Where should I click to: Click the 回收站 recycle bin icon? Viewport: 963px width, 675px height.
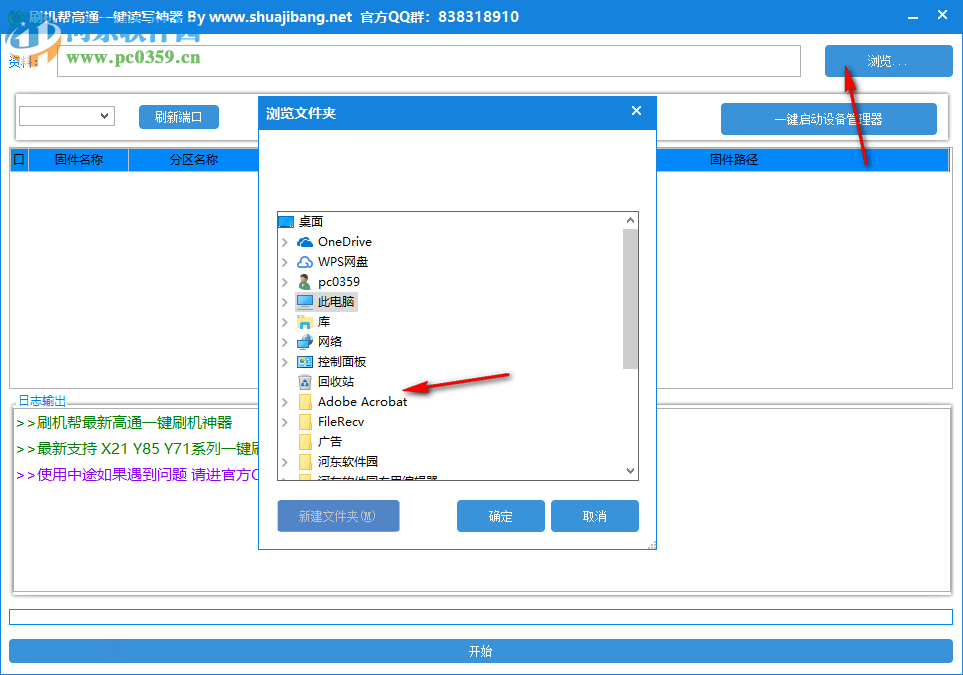[x=305, y=382]
